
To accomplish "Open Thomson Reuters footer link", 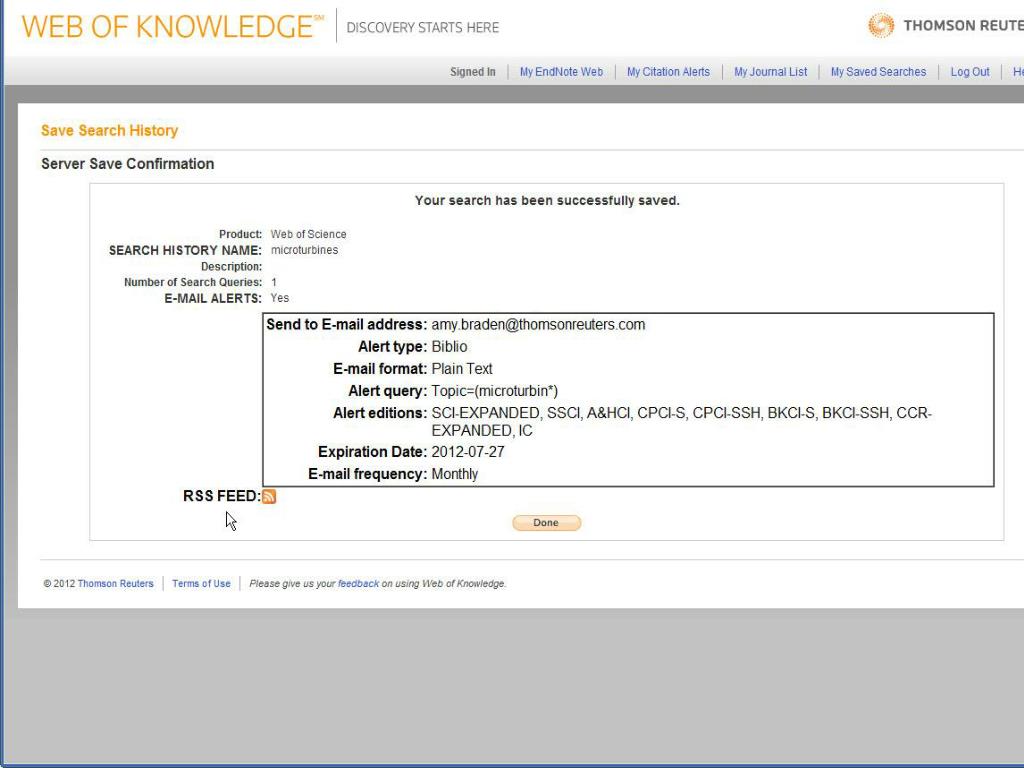I will click(116, 584).
